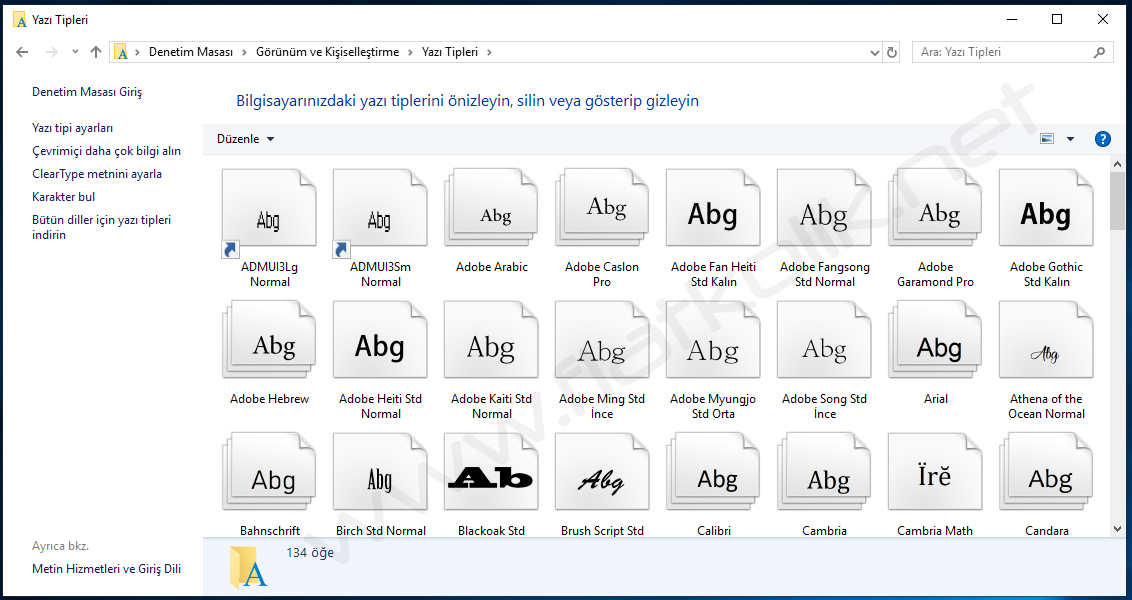Viewport: 1132px width, 600px height.
Task: Select the Blackoak Std font icon
Action: pyautogui.click(x=492, y=472)
